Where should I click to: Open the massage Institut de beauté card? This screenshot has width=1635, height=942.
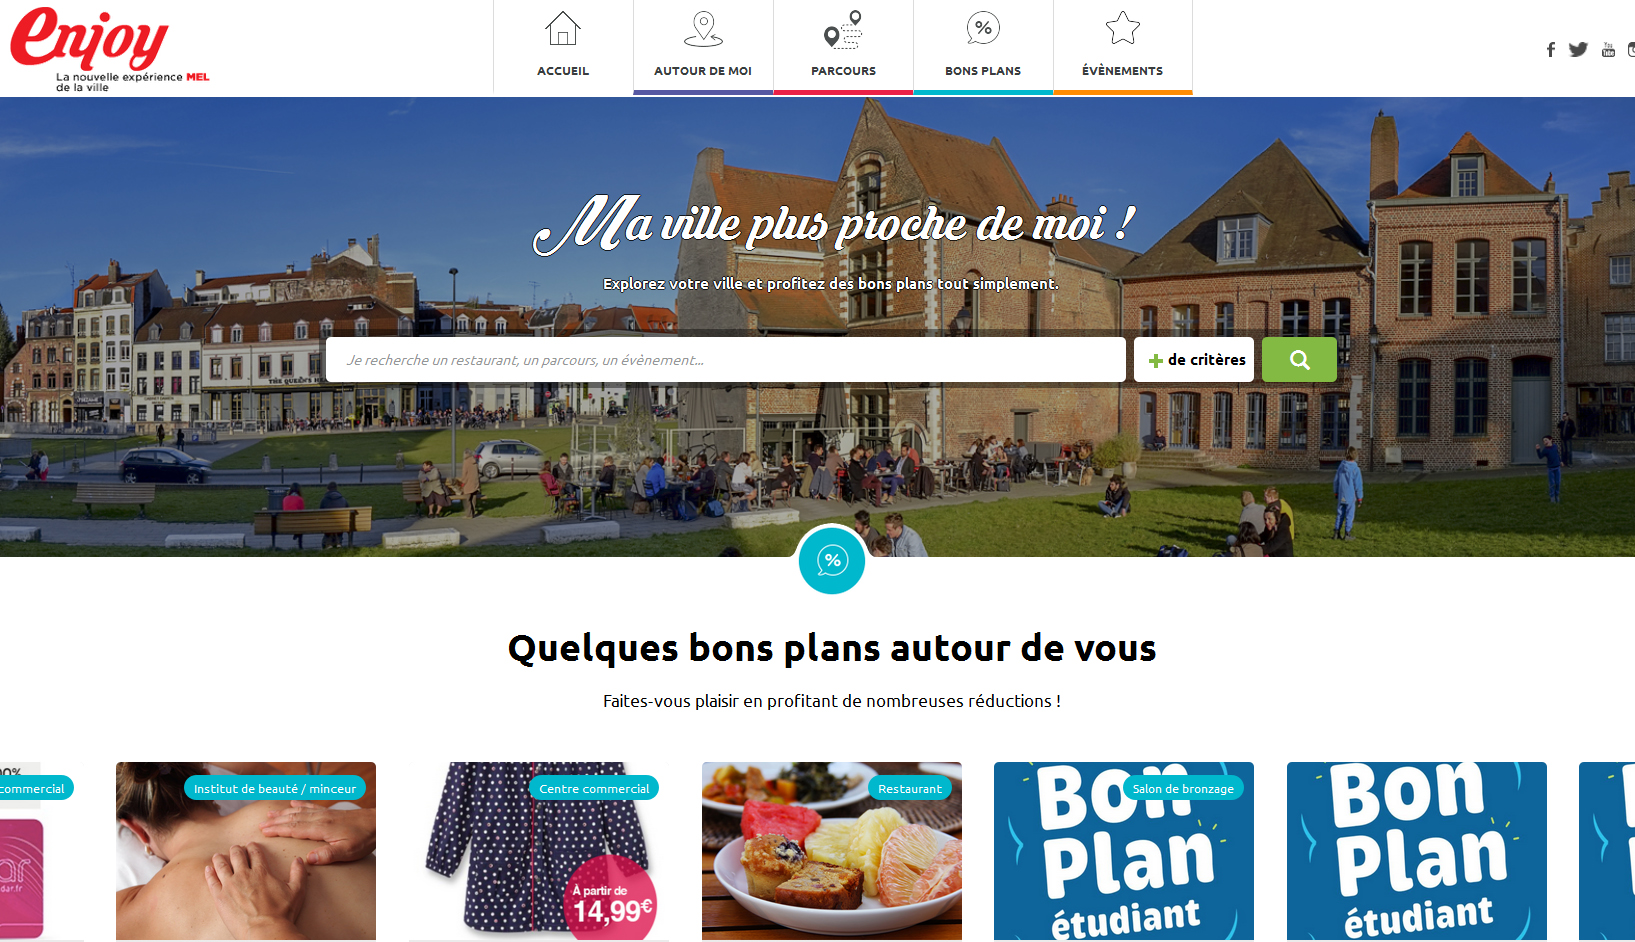(246, 851)
